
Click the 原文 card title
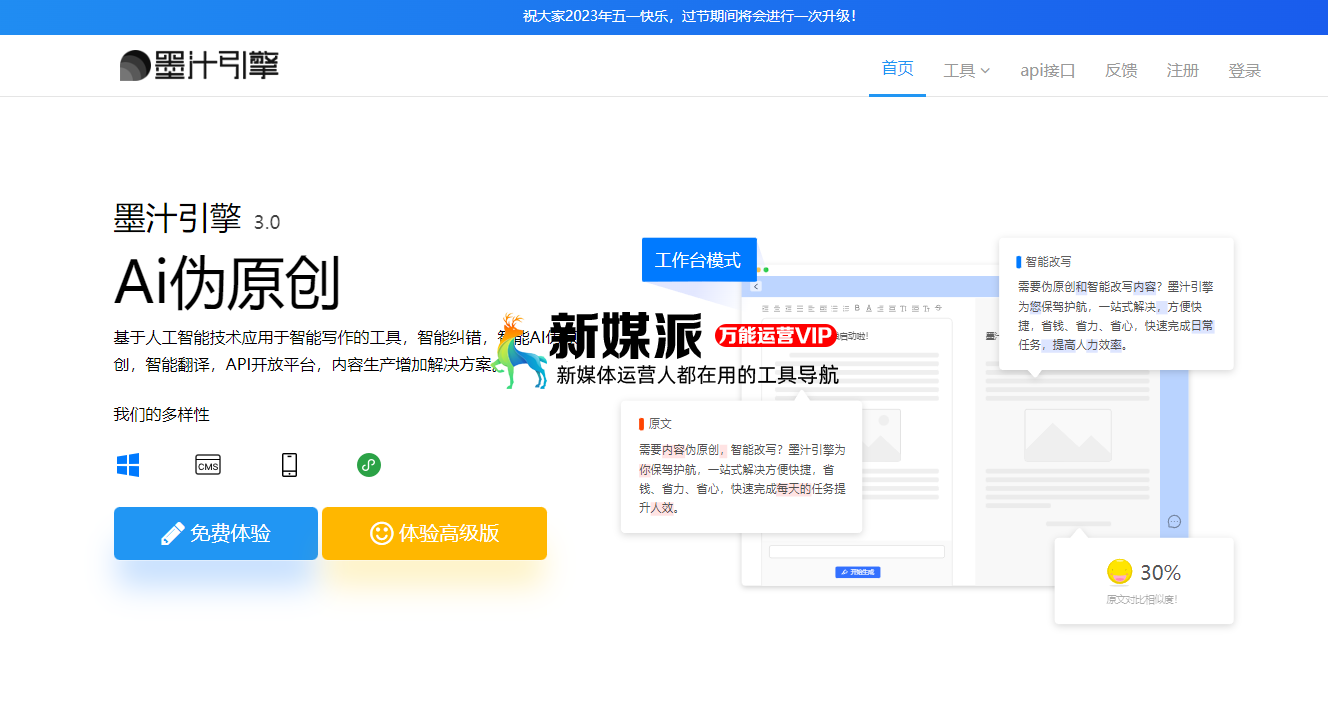(x=660, y=424)
